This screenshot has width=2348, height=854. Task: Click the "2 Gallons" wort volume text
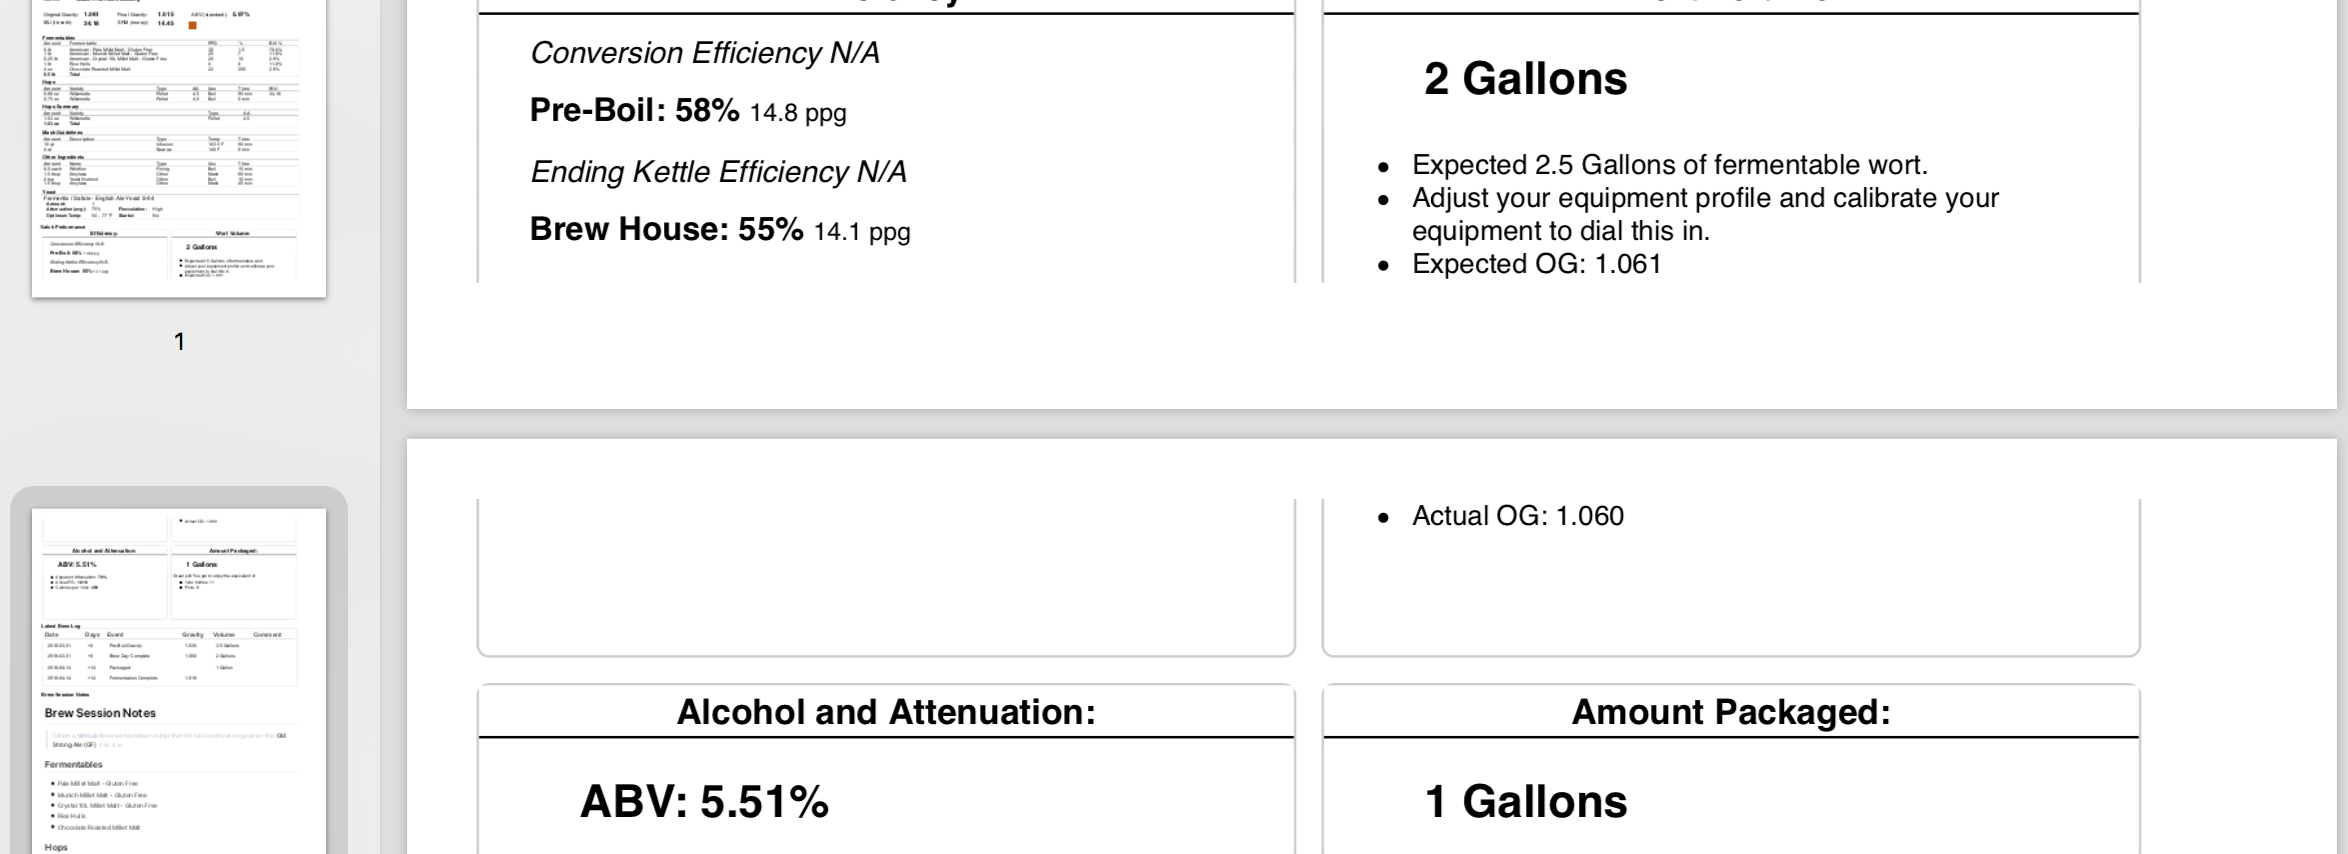pos(1525,79)
